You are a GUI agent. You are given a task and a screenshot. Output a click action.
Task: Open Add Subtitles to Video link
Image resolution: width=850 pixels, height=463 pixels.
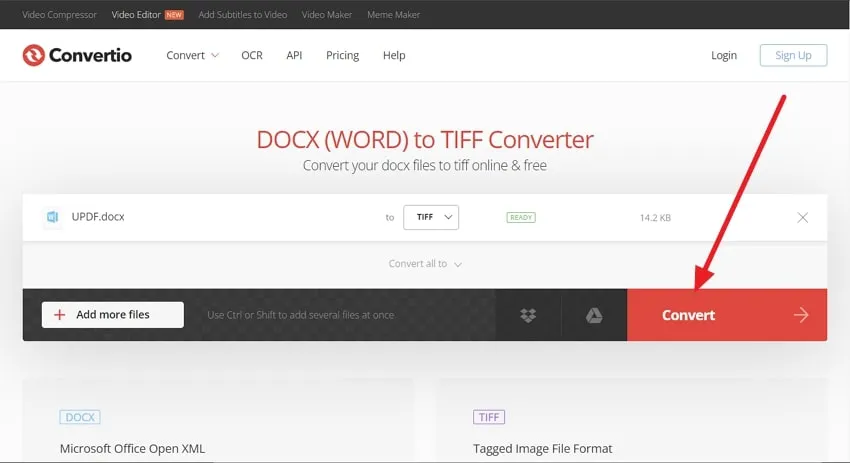click(243, 15)
